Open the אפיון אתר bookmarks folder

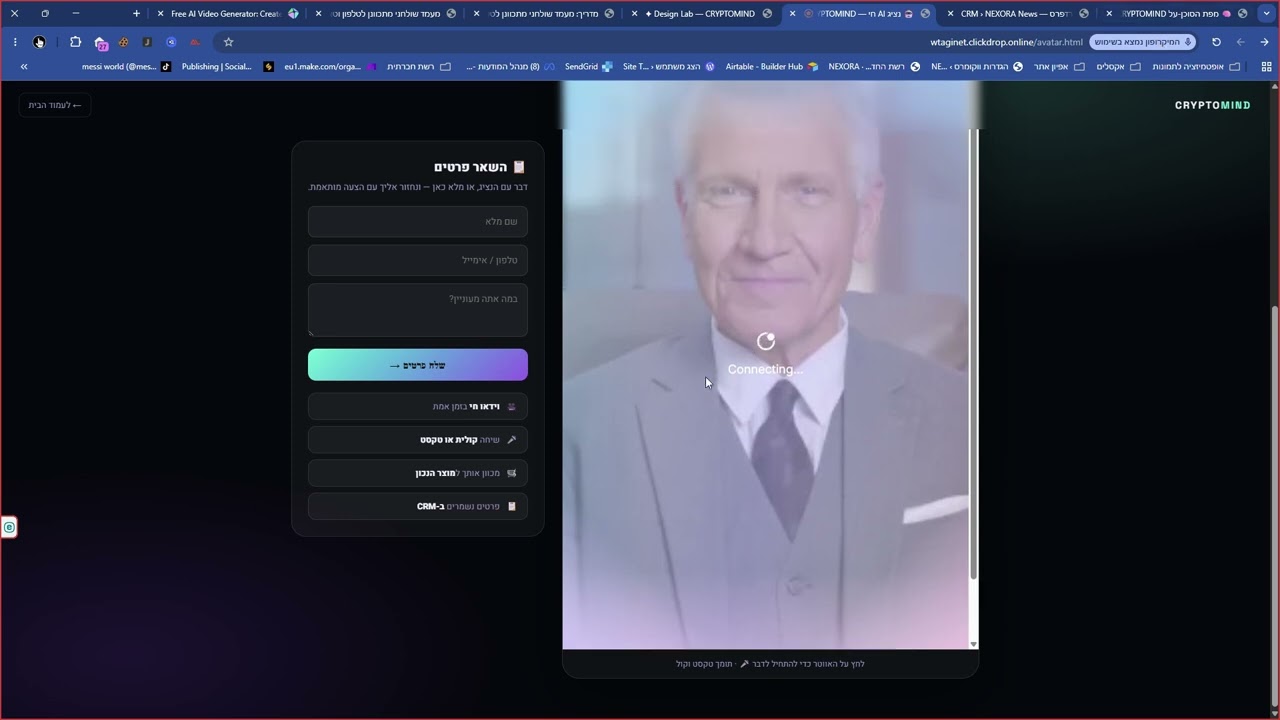click(x=1058, y=67)
